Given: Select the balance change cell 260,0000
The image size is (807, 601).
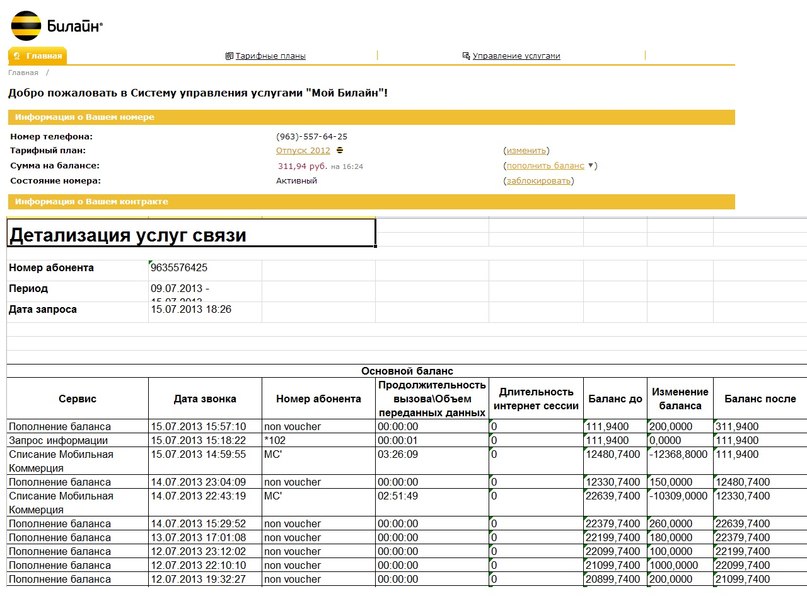Looking at the screenshot, I should (680, 523).
